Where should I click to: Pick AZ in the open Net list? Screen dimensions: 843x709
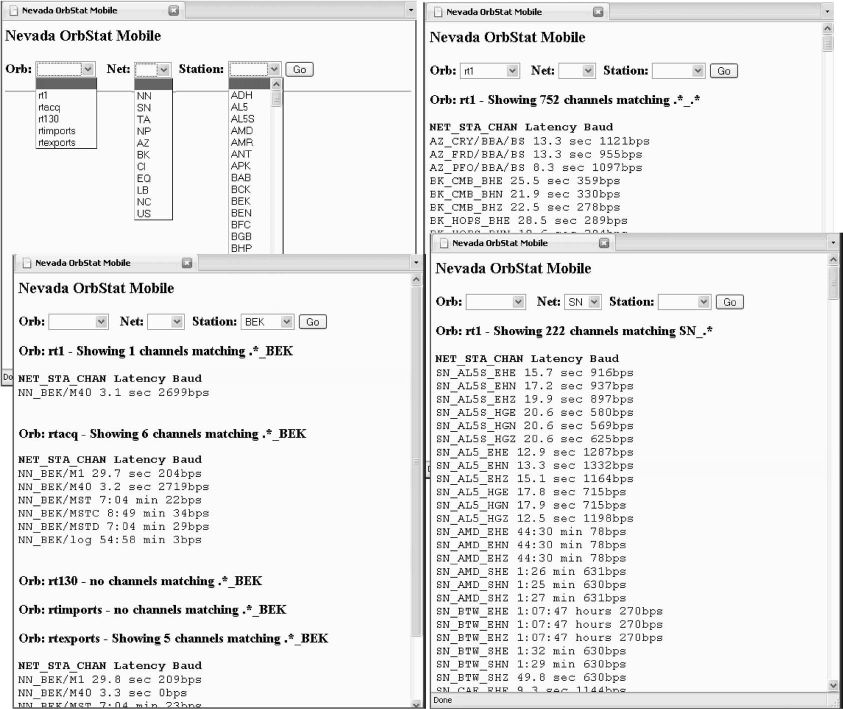click(x=153, y=144)
